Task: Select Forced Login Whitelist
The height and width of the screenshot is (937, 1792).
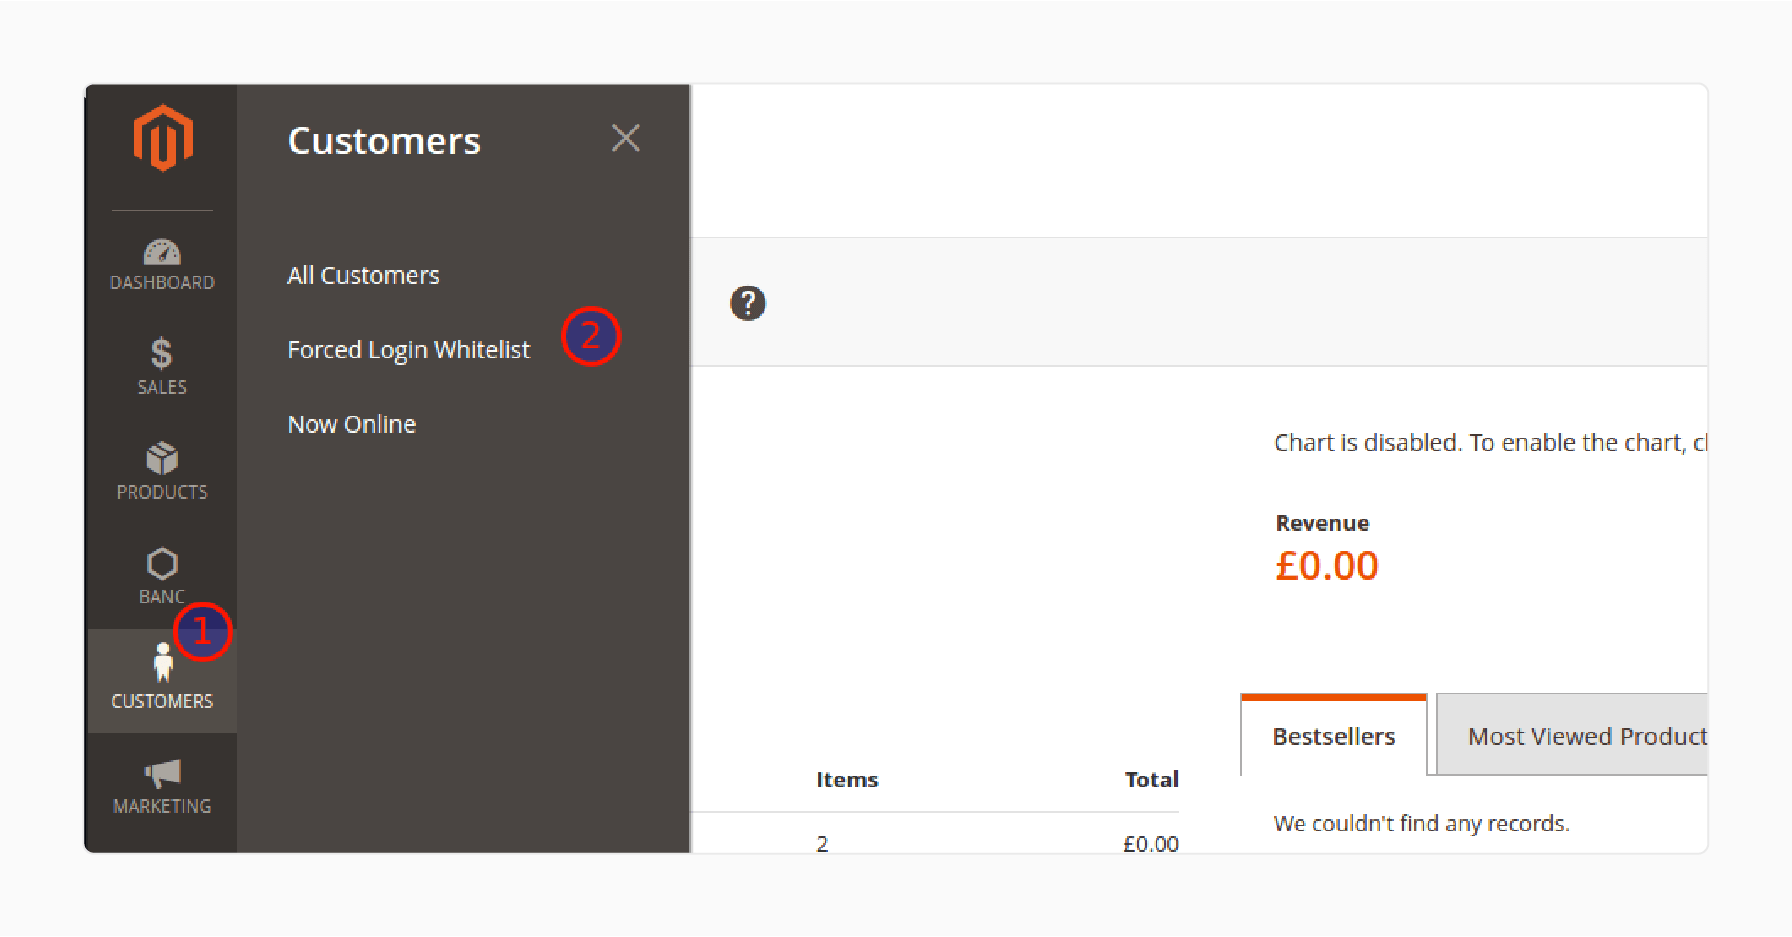Action: pyautogui.click(x=409, y=349)
